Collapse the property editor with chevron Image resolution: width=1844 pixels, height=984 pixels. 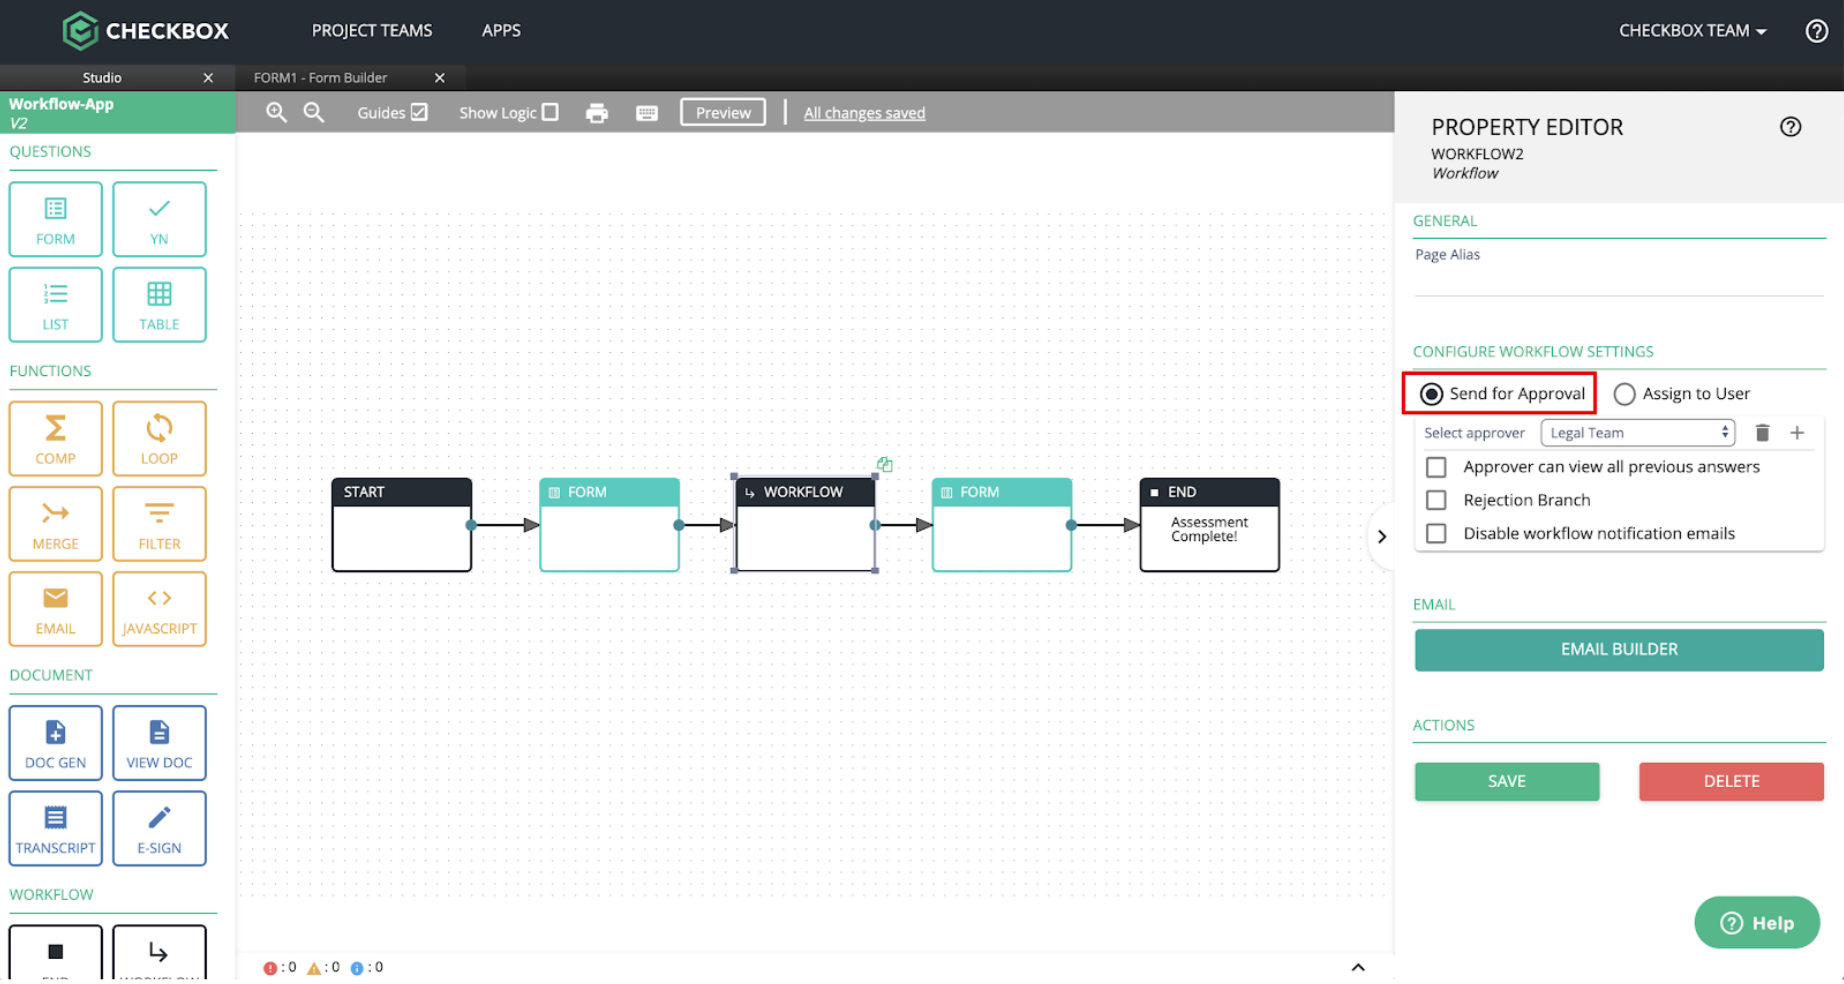click(1382, 537)
